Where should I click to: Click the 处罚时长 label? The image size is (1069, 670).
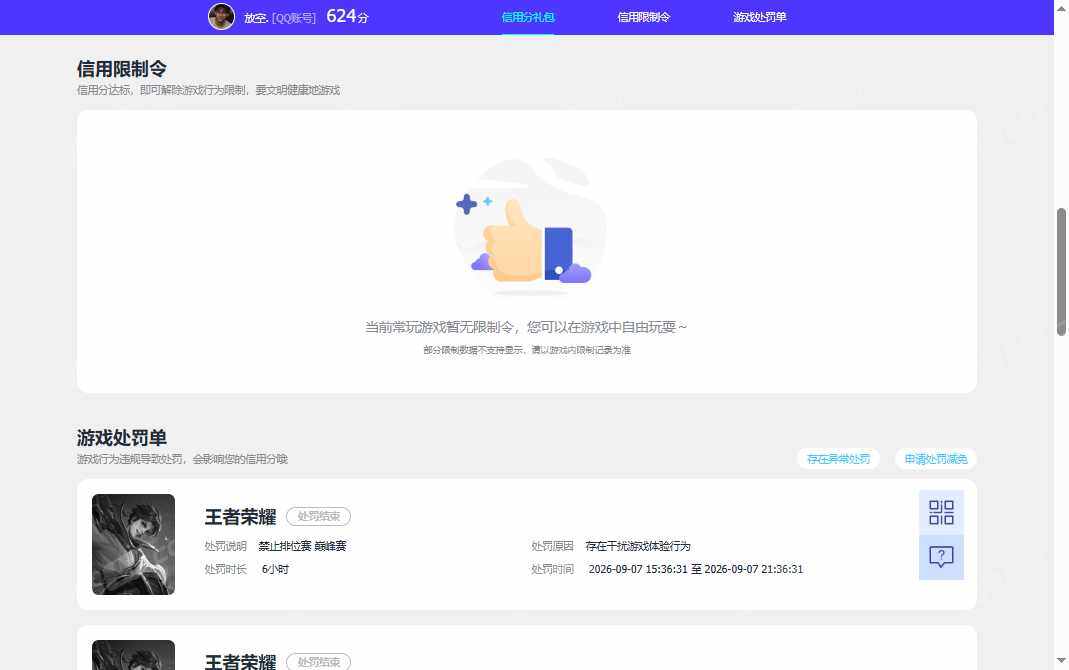(x=225, y=569)
